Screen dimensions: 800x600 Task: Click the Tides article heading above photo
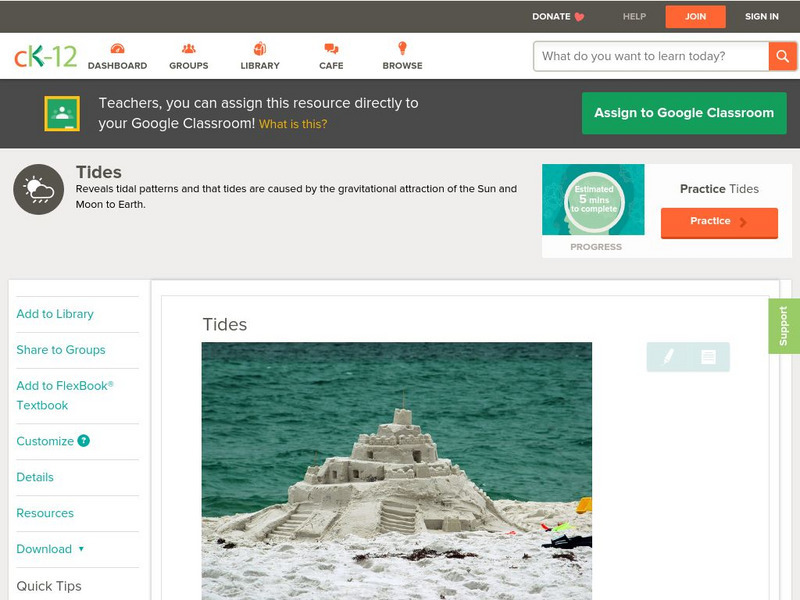tap(224, 324)
